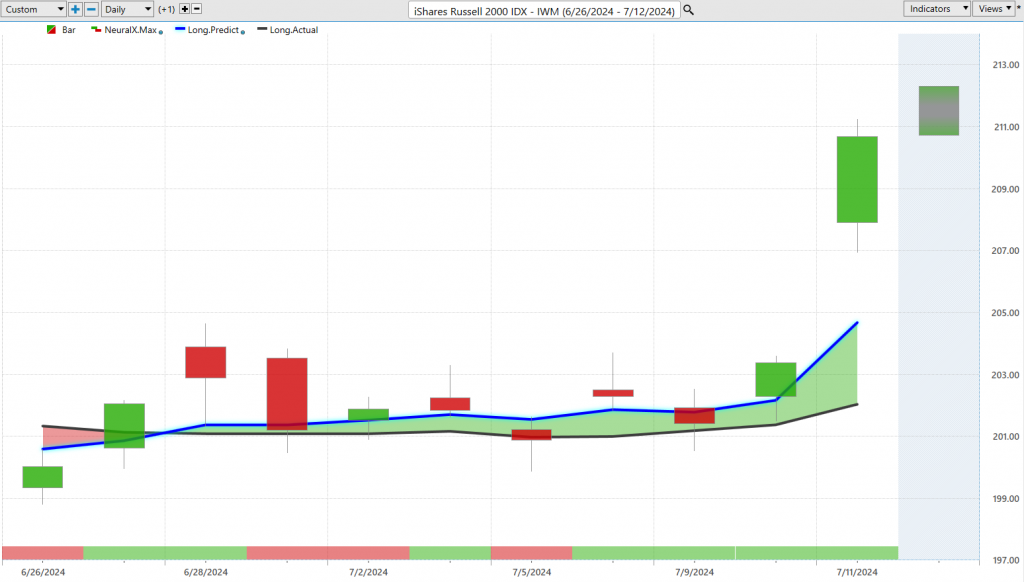
Task: Click the iShares Russell 2000 symbol field
Action: 544,10
